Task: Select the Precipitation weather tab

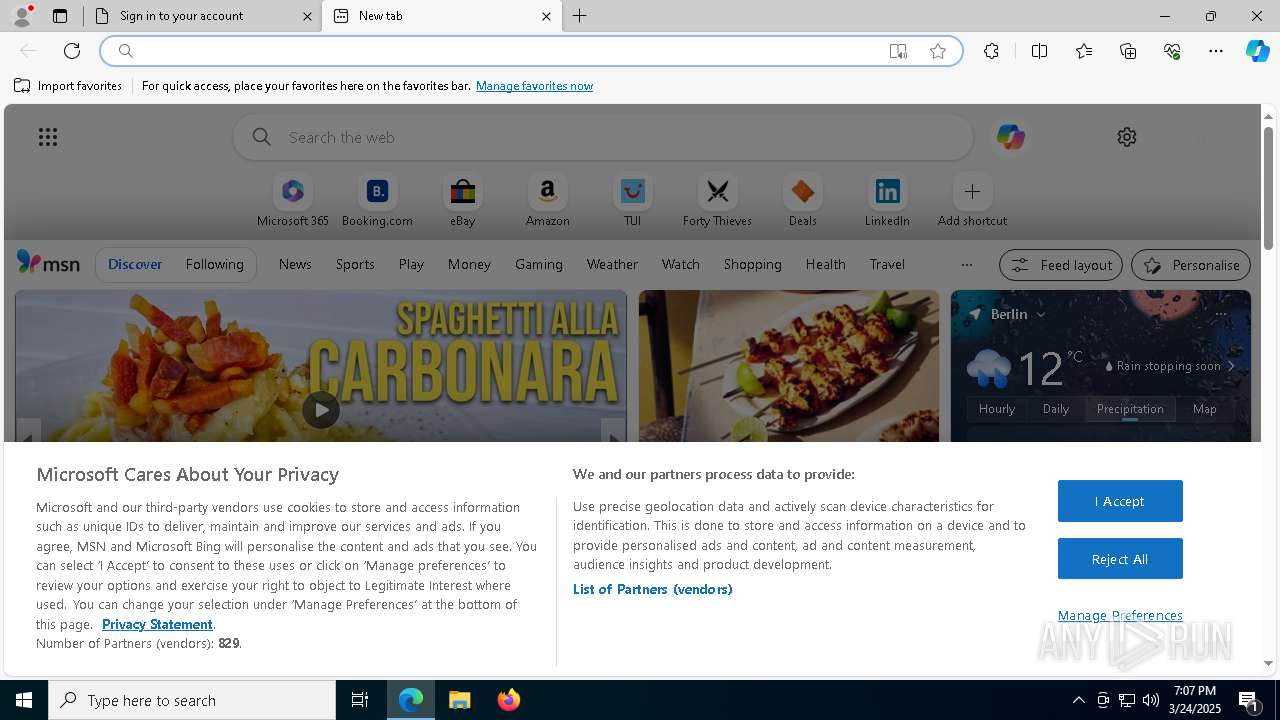Action: [x=1130, y=409]
